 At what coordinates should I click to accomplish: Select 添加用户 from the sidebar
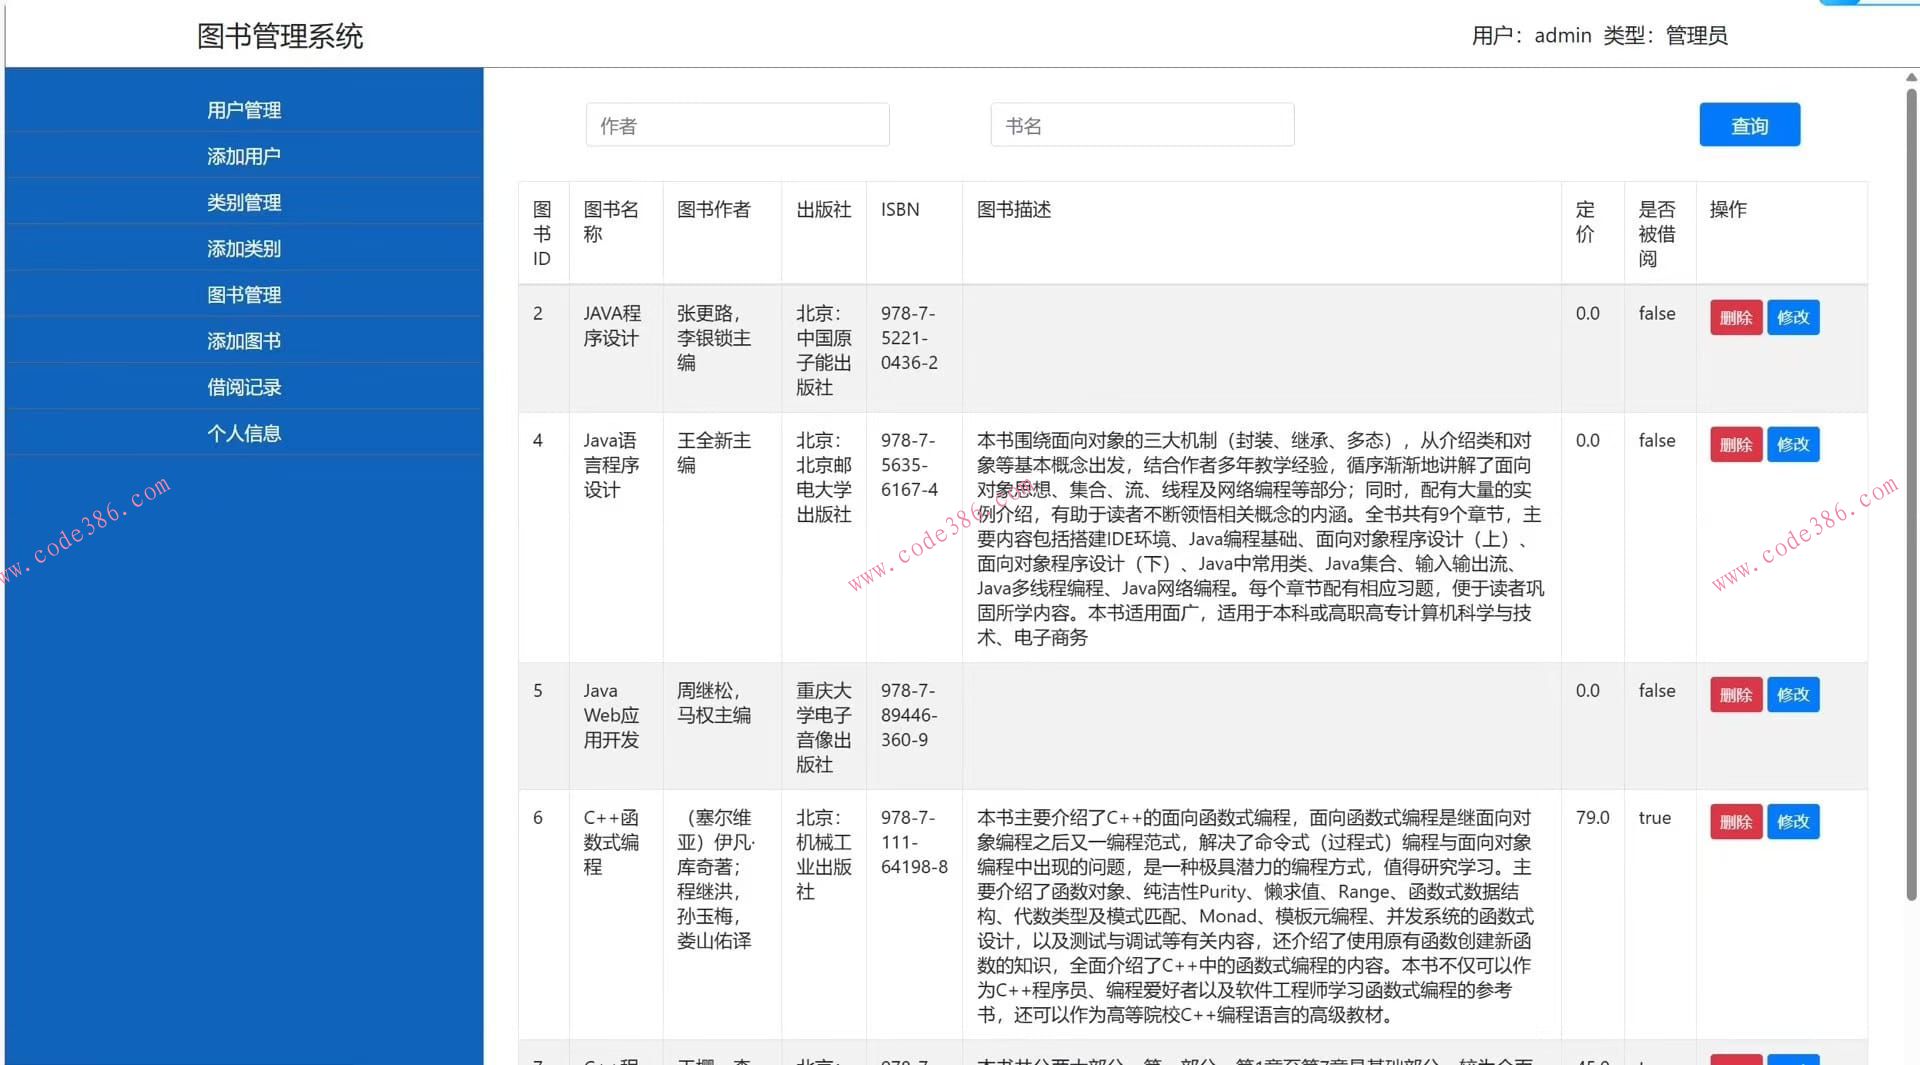click(x=243, y=156)
